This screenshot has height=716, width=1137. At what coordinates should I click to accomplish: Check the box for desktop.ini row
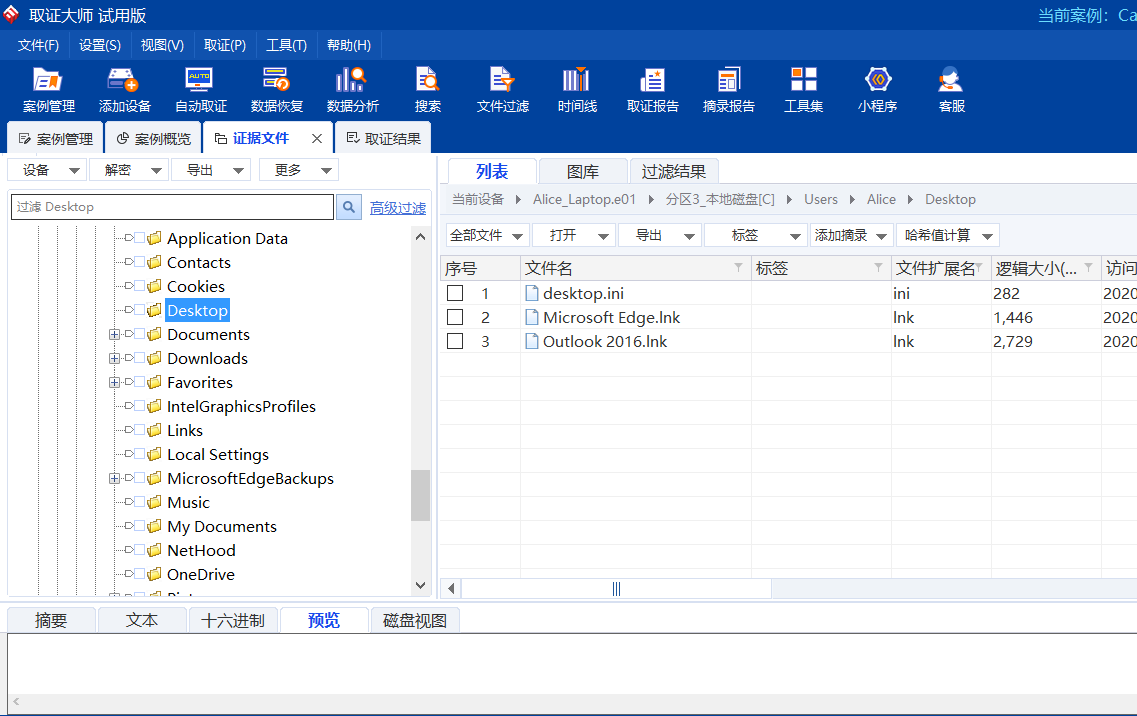pos(455,293)
